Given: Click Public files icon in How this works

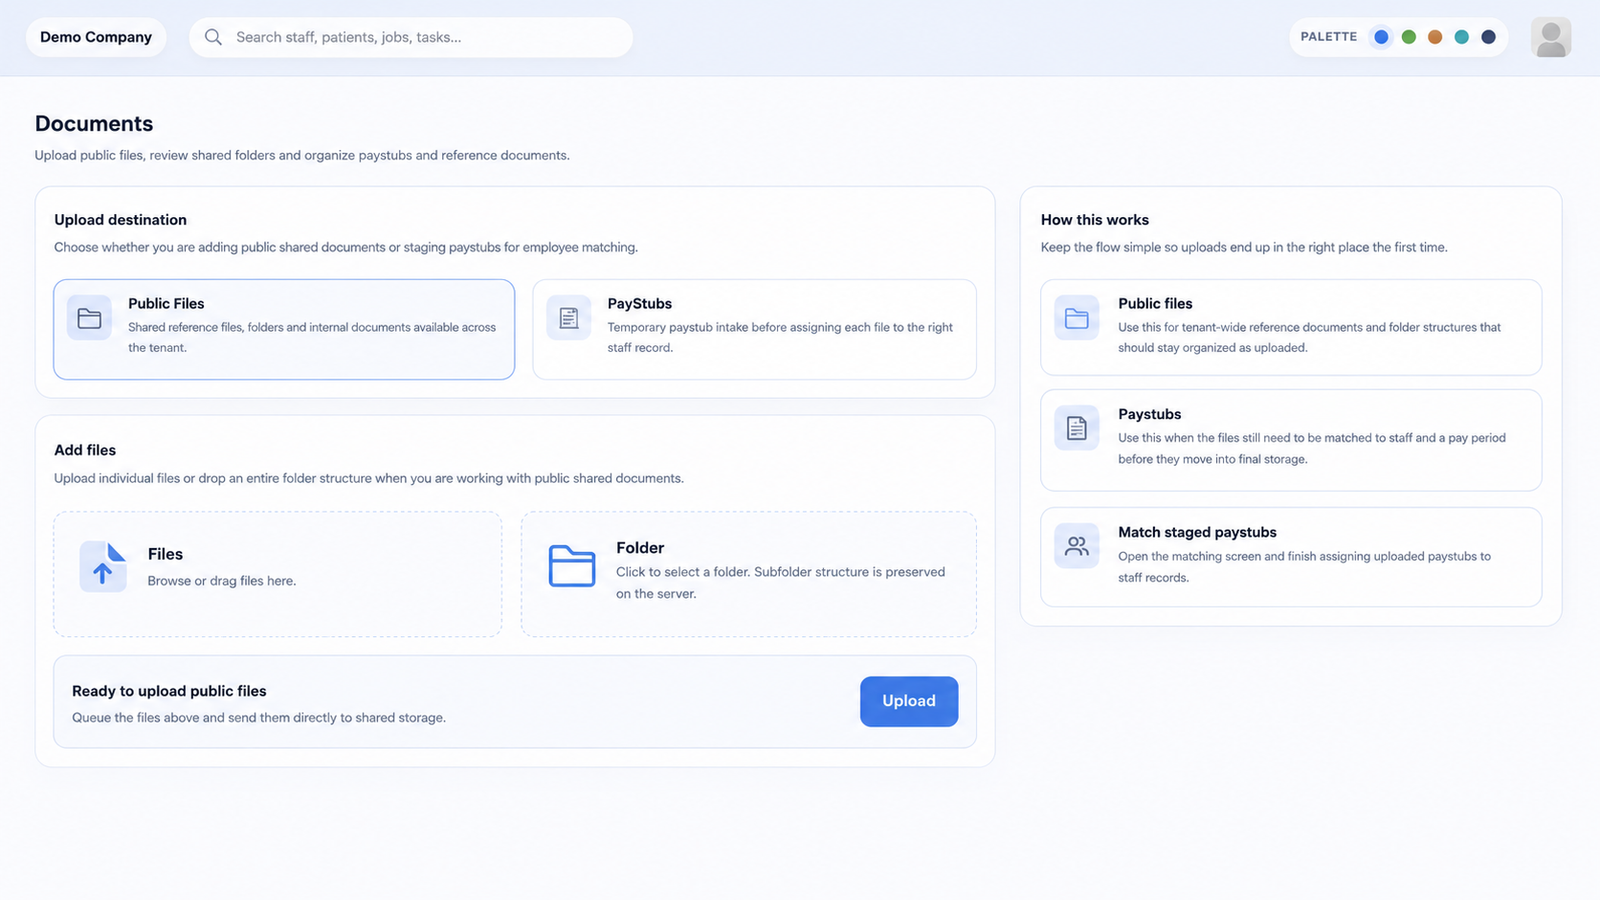Looking at the screenshot, I should [1077, 318].
